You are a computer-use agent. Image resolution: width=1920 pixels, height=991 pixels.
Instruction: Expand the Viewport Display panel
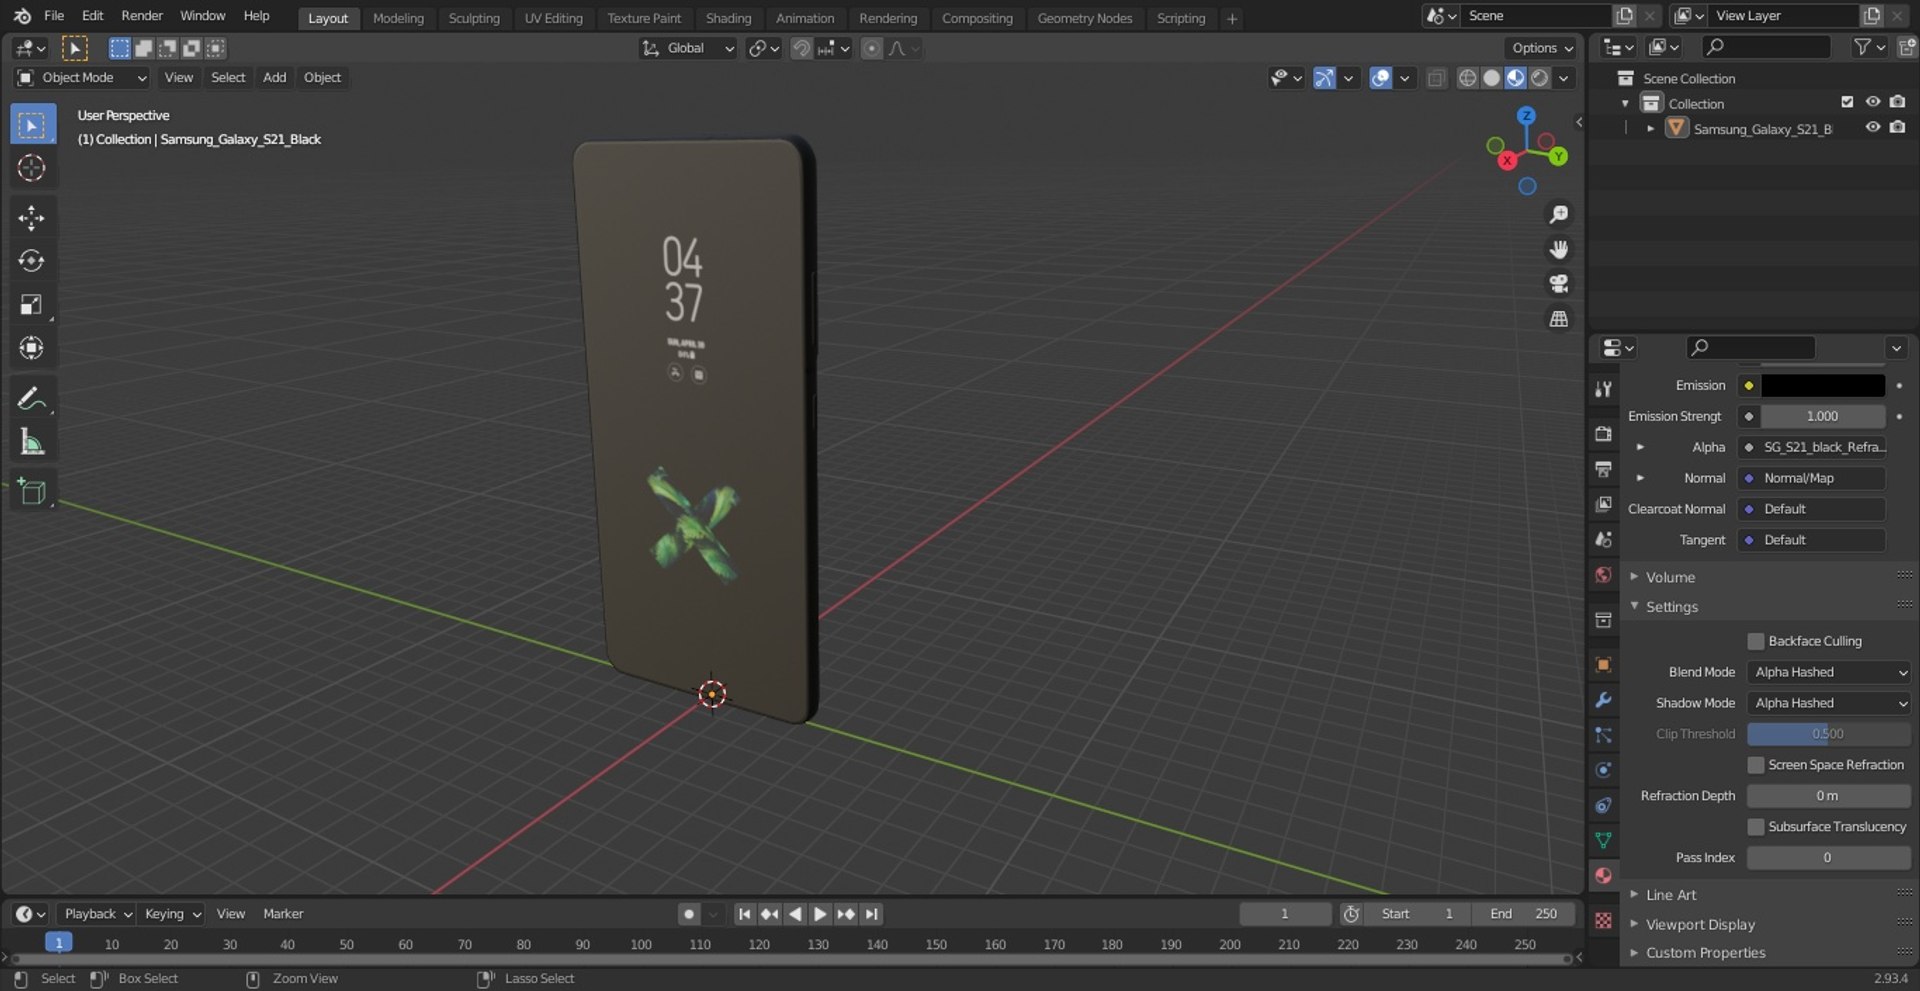point(1699,925)
